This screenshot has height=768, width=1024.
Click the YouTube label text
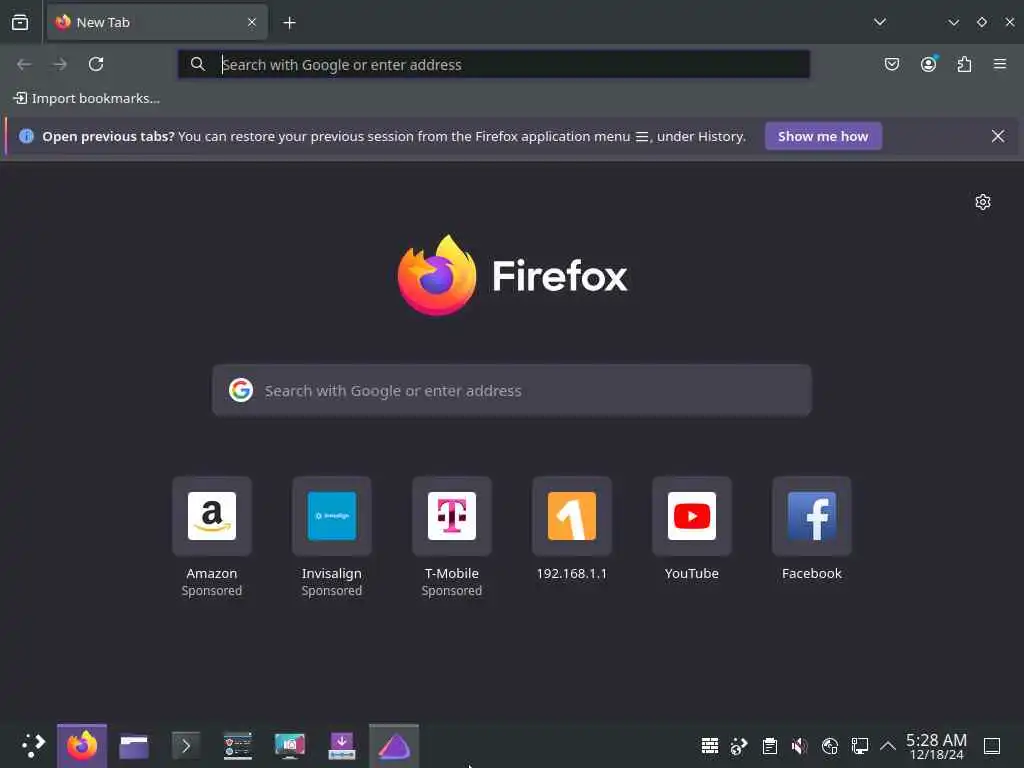692,573
